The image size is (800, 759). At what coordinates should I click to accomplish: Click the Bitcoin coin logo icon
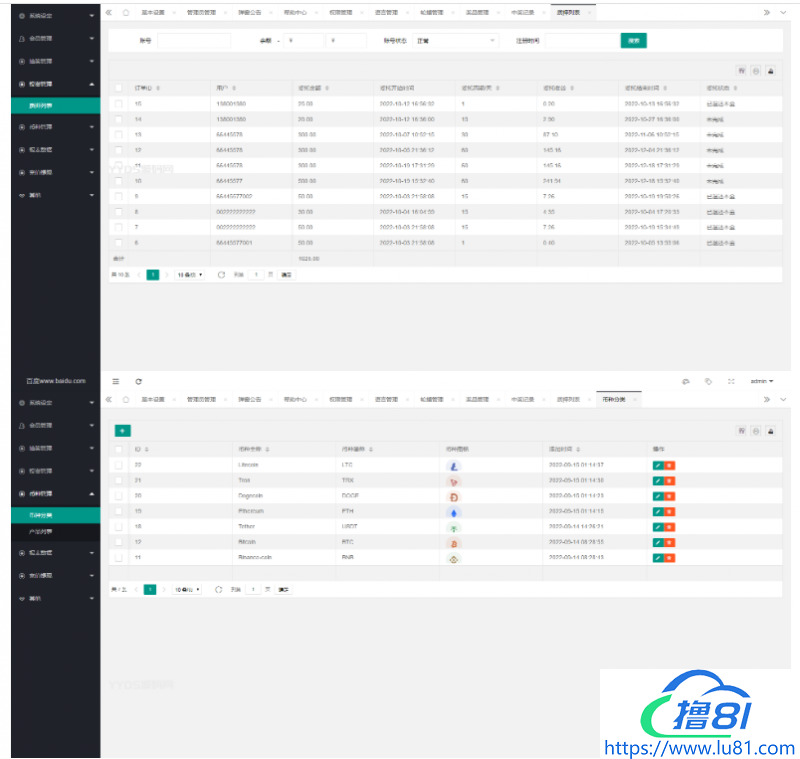[453, 543]
